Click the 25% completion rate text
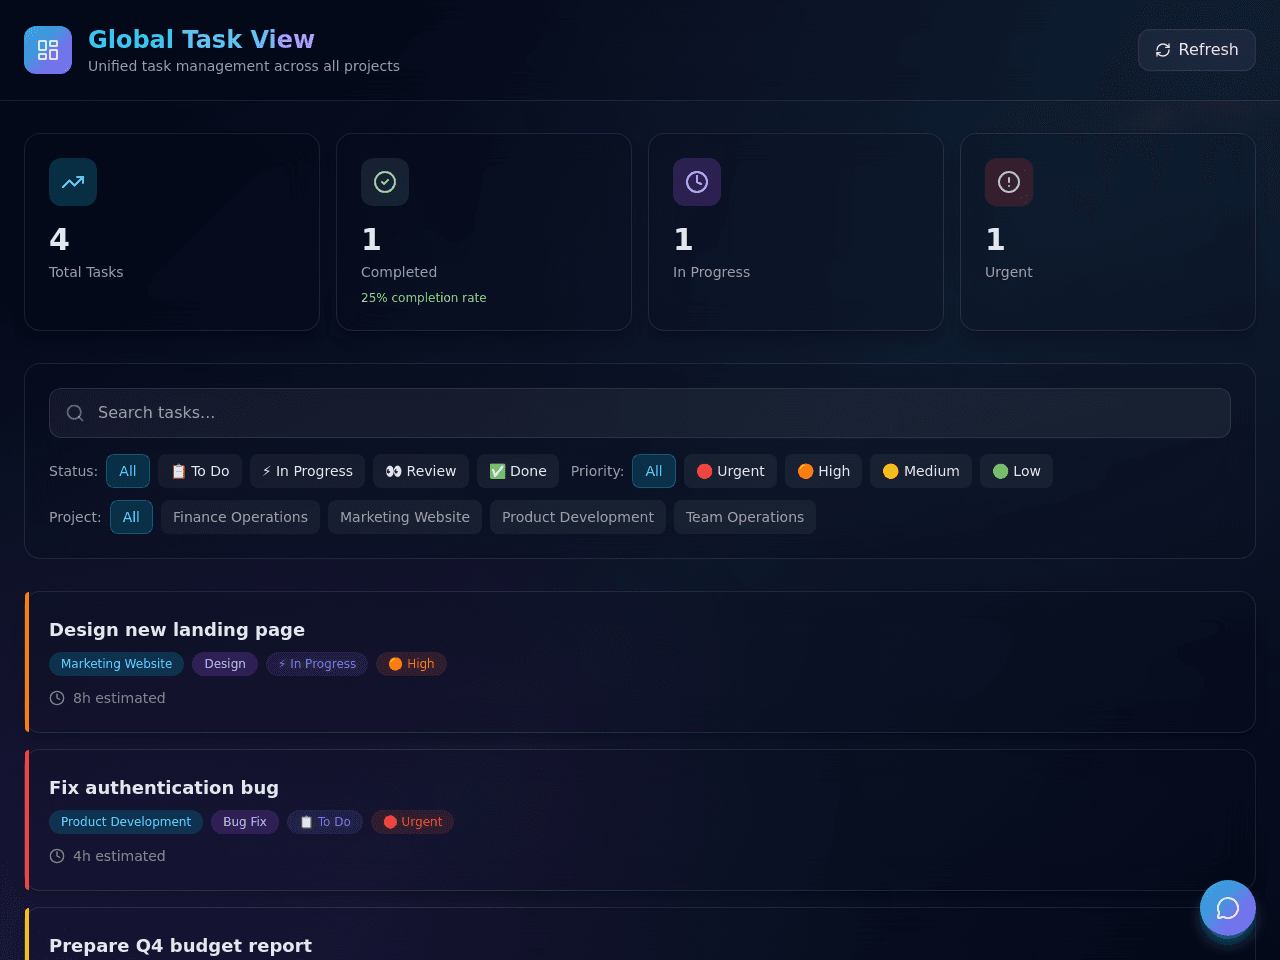The image size is (1280, 960). click(424, 298)
